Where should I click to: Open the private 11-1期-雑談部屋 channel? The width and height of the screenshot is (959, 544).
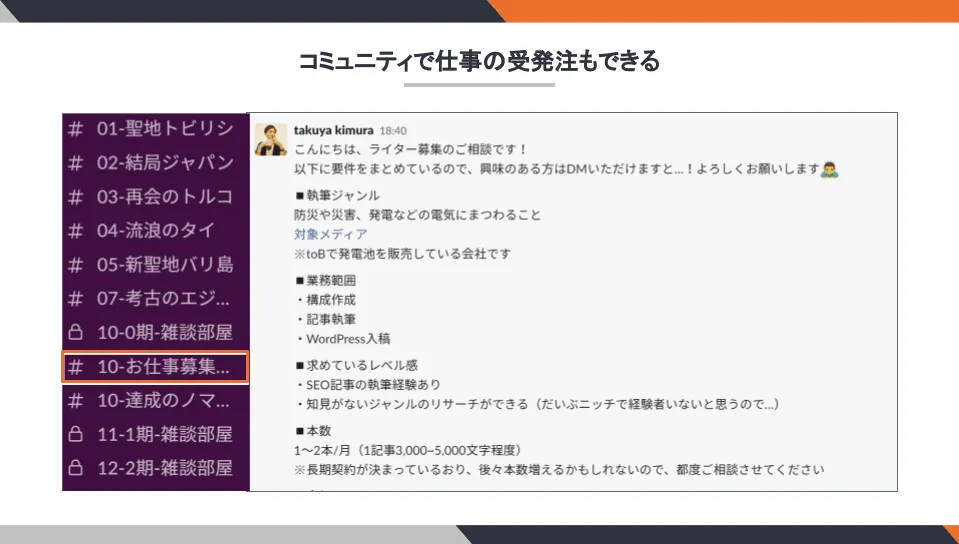pyautogui.click(x=155, y=434)
